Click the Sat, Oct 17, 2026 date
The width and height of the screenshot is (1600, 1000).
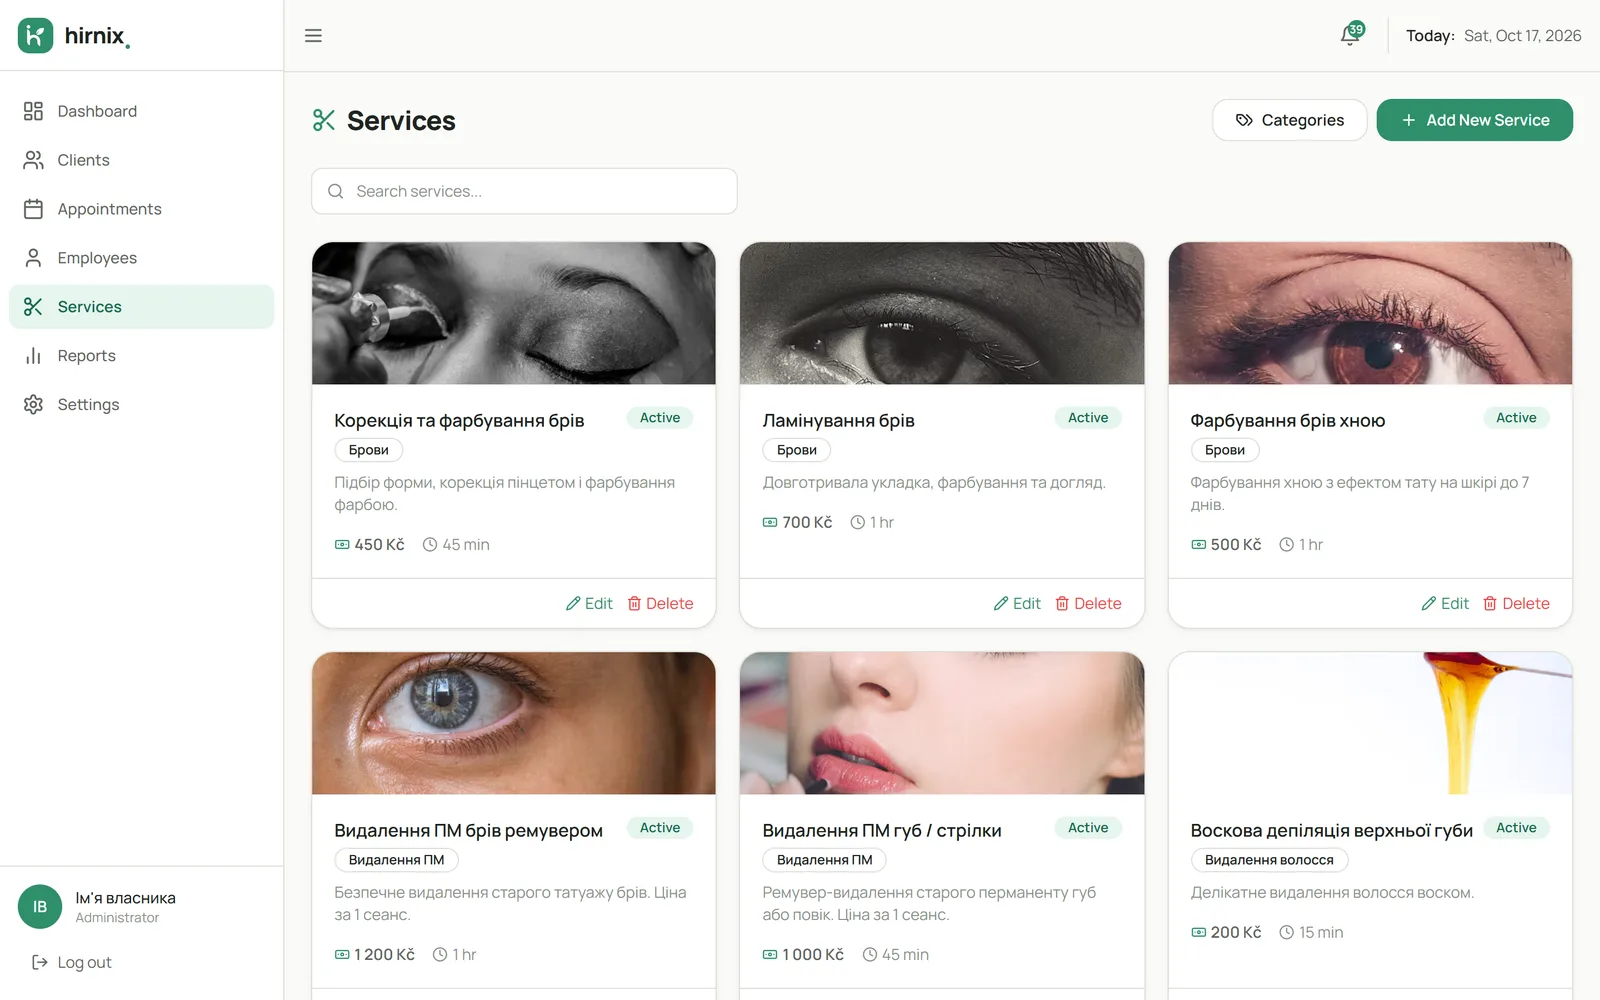1523,36
